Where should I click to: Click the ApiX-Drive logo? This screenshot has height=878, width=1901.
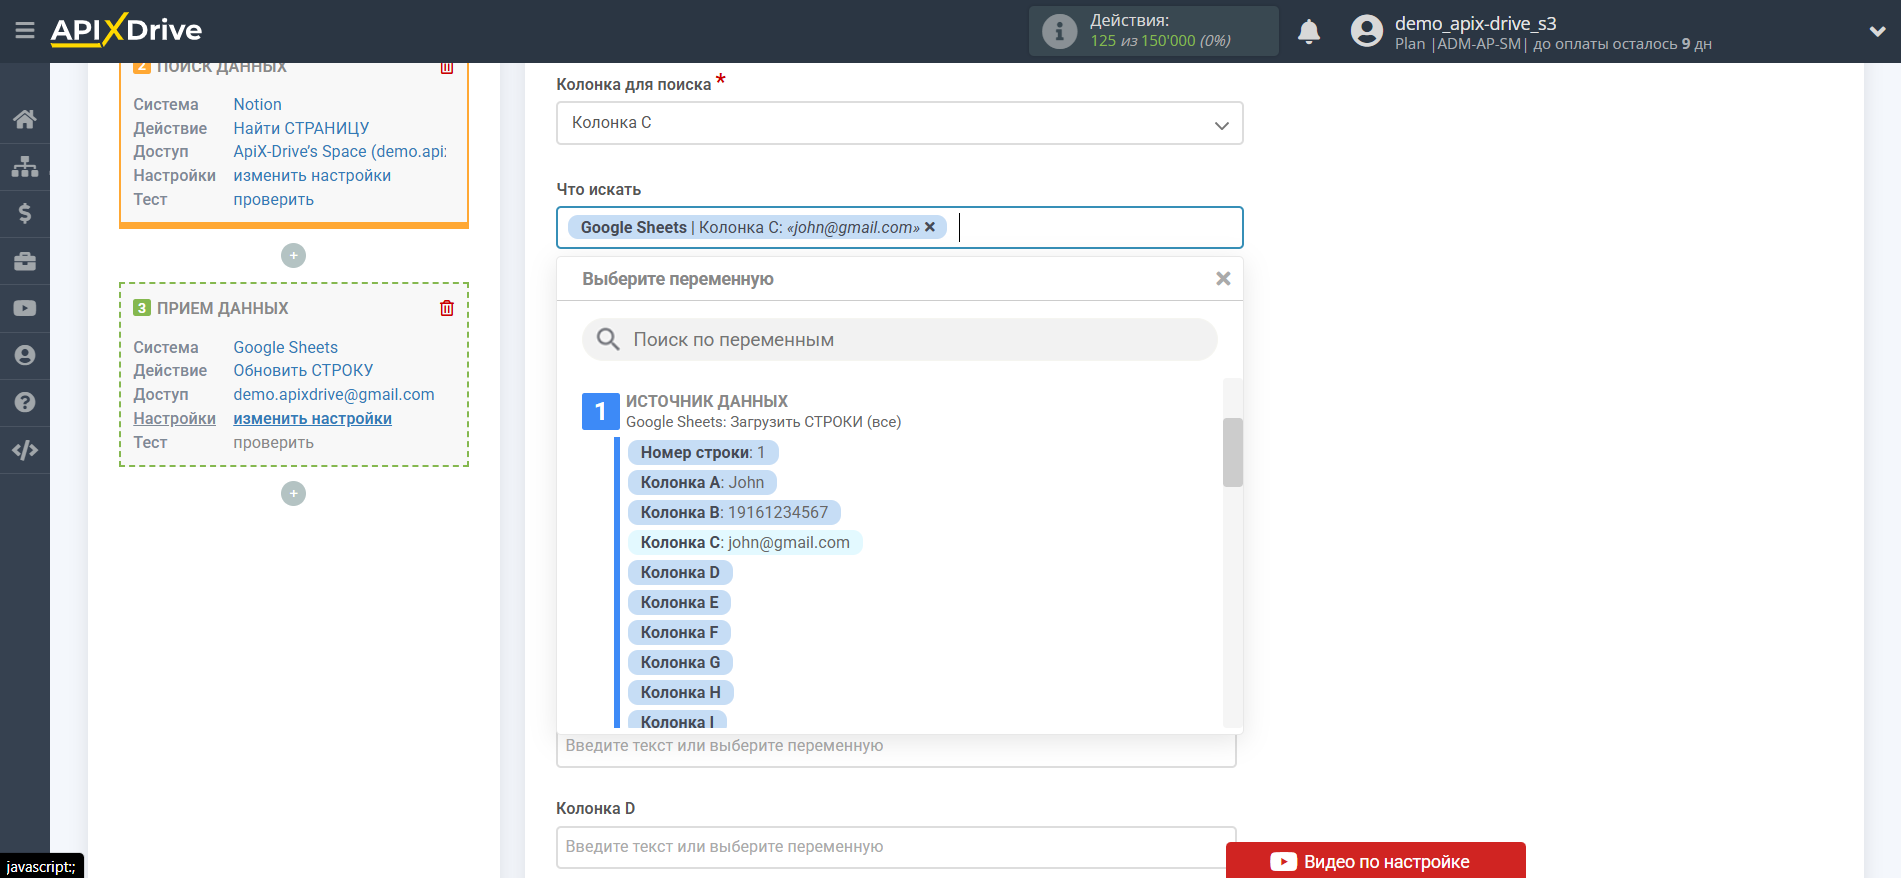point(126,30)
